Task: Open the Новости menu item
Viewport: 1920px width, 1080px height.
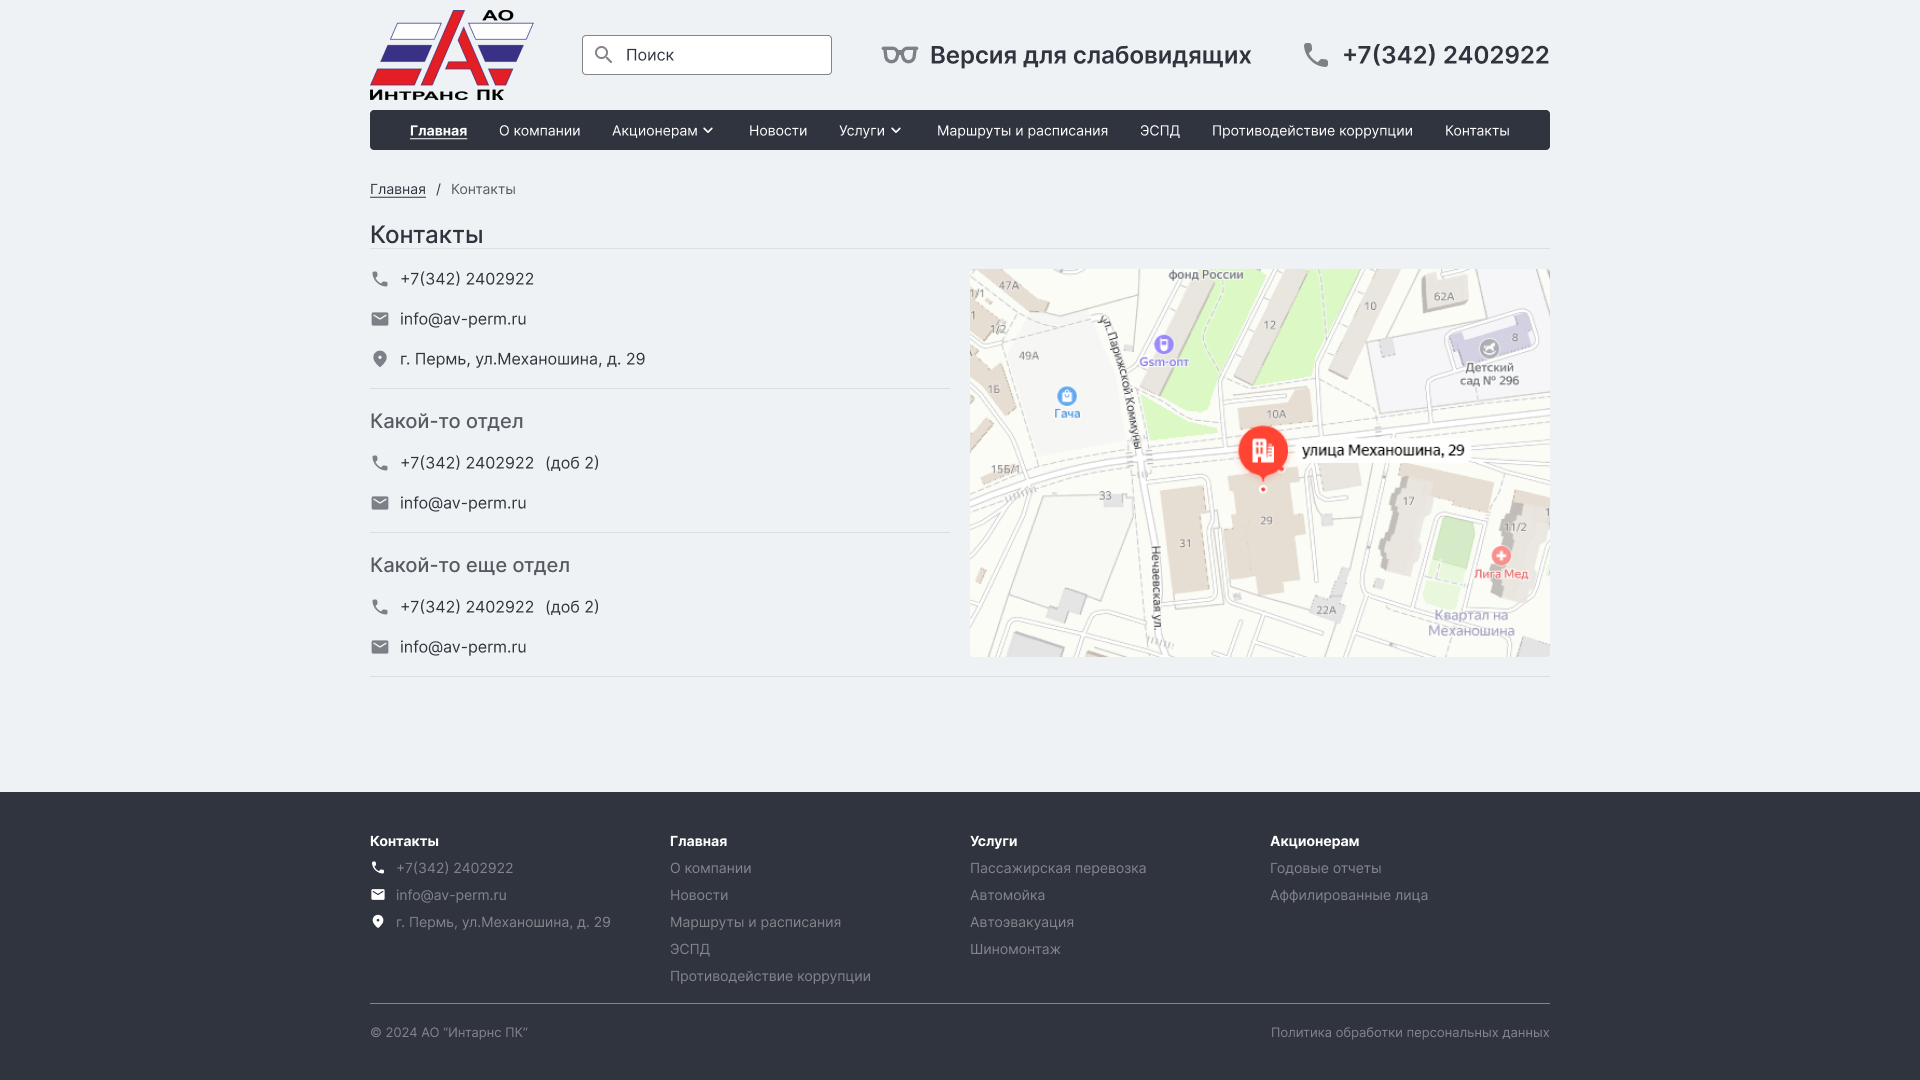Action: [777, 131]
